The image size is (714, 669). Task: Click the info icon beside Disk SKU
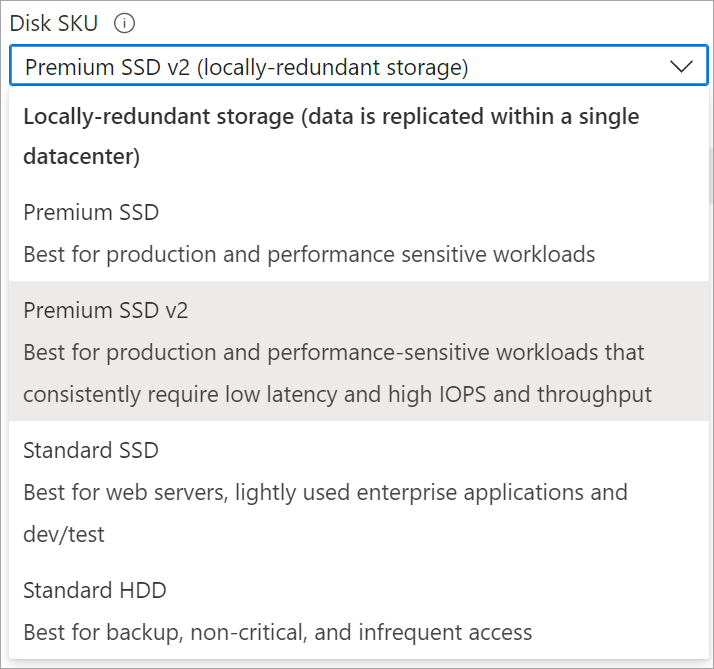[x=125, y=23]
